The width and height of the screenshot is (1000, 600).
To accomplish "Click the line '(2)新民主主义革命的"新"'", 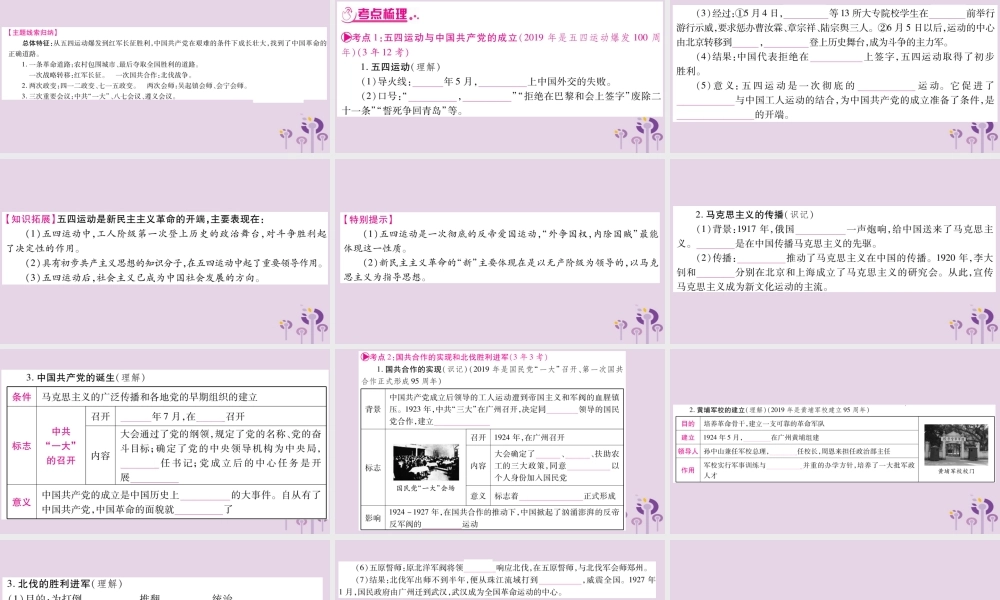I will point(501,270).
